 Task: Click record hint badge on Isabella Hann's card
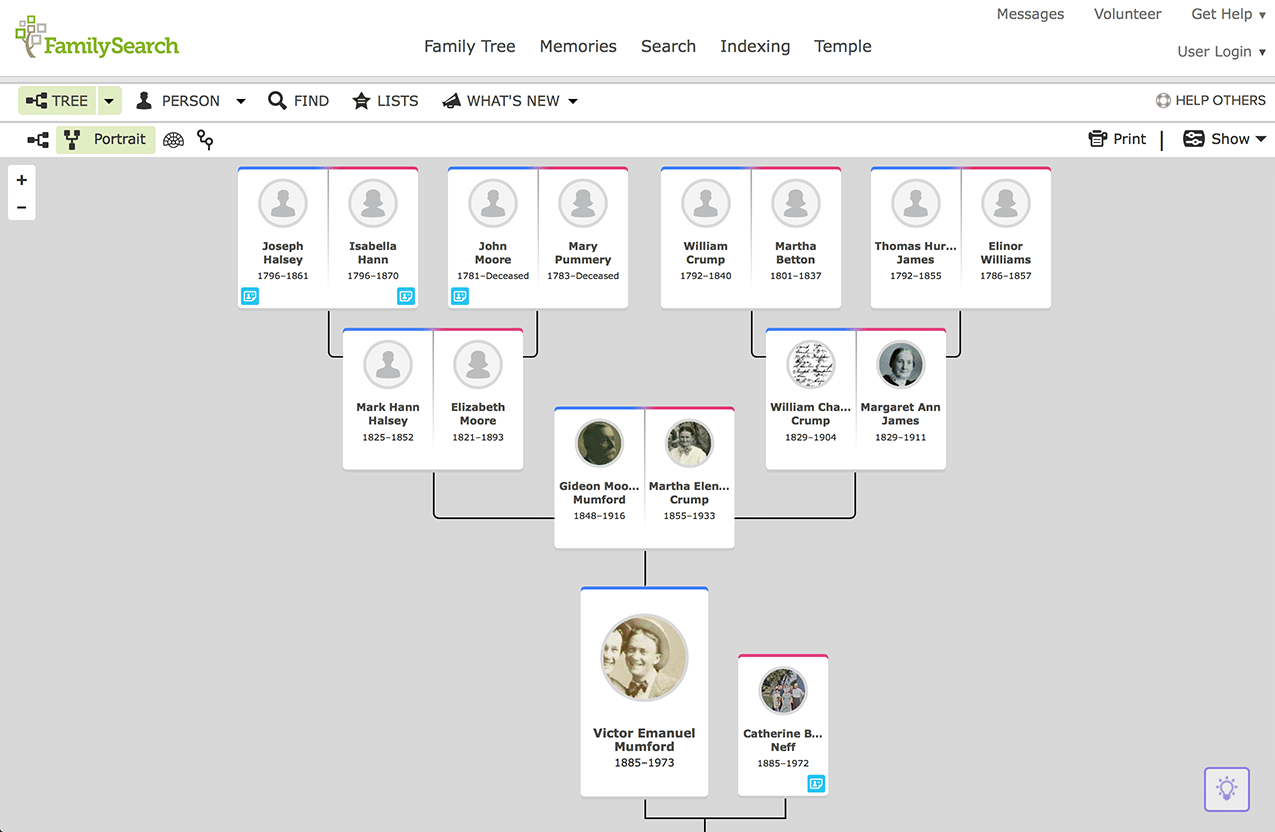click(406, 296)
